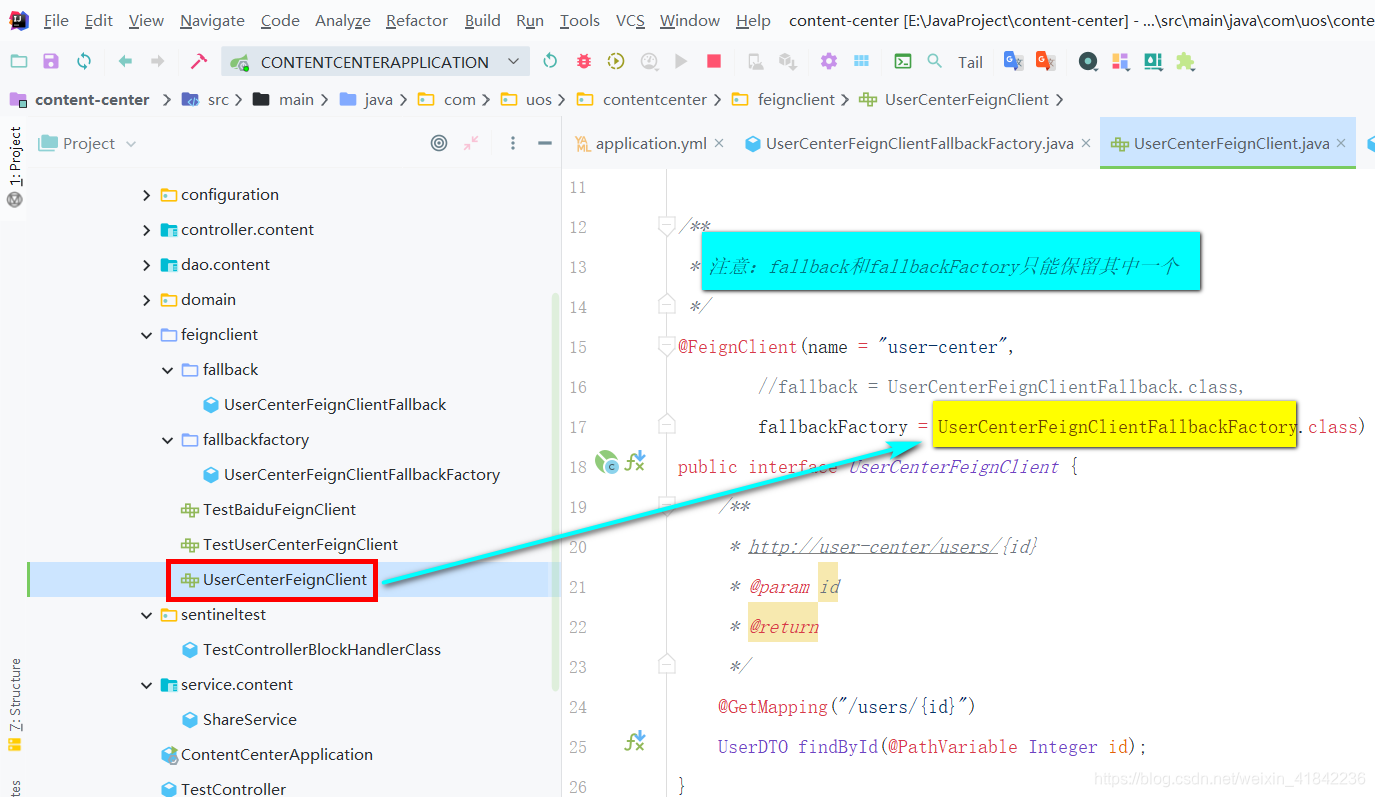
Task: Close the UserCenterFeignClient.java tab
Action: pos(1342,143)
